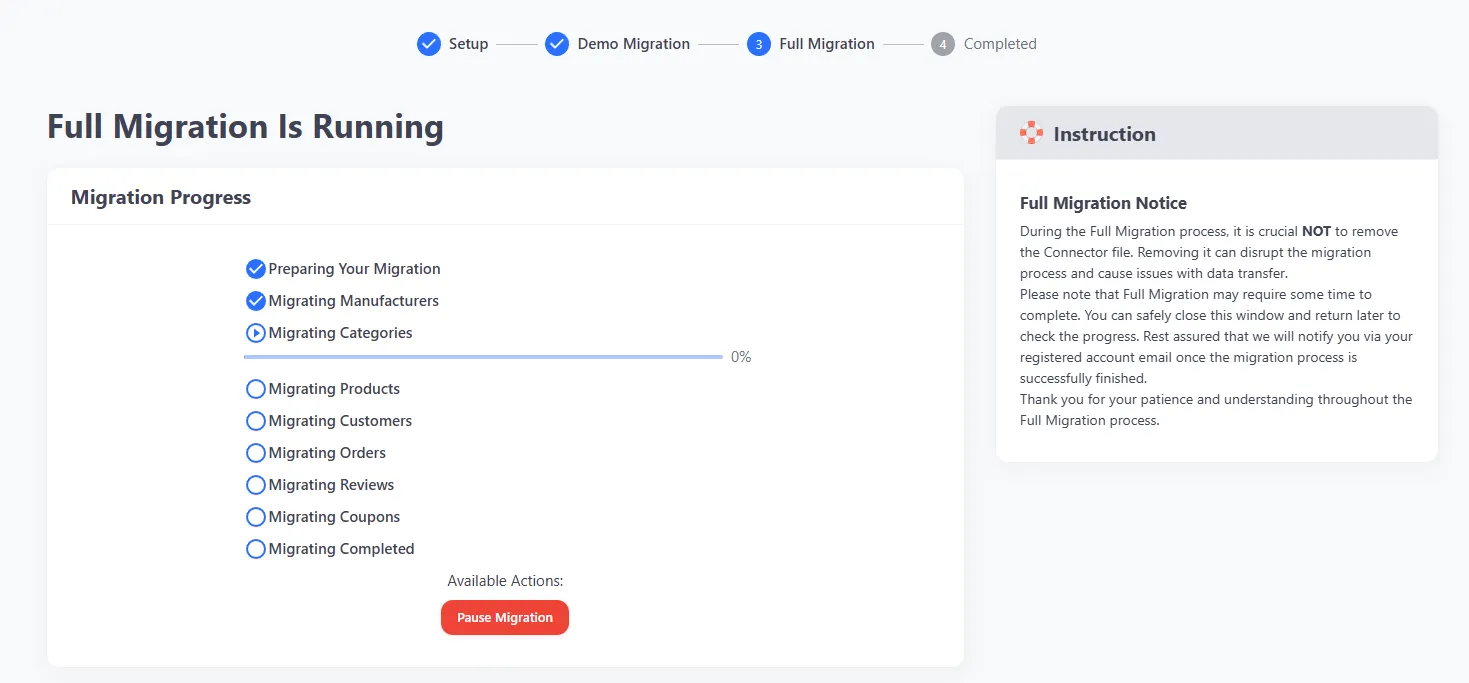Click the Migrating Completed text
This screenshot has width=1469, height=683.
342,549
